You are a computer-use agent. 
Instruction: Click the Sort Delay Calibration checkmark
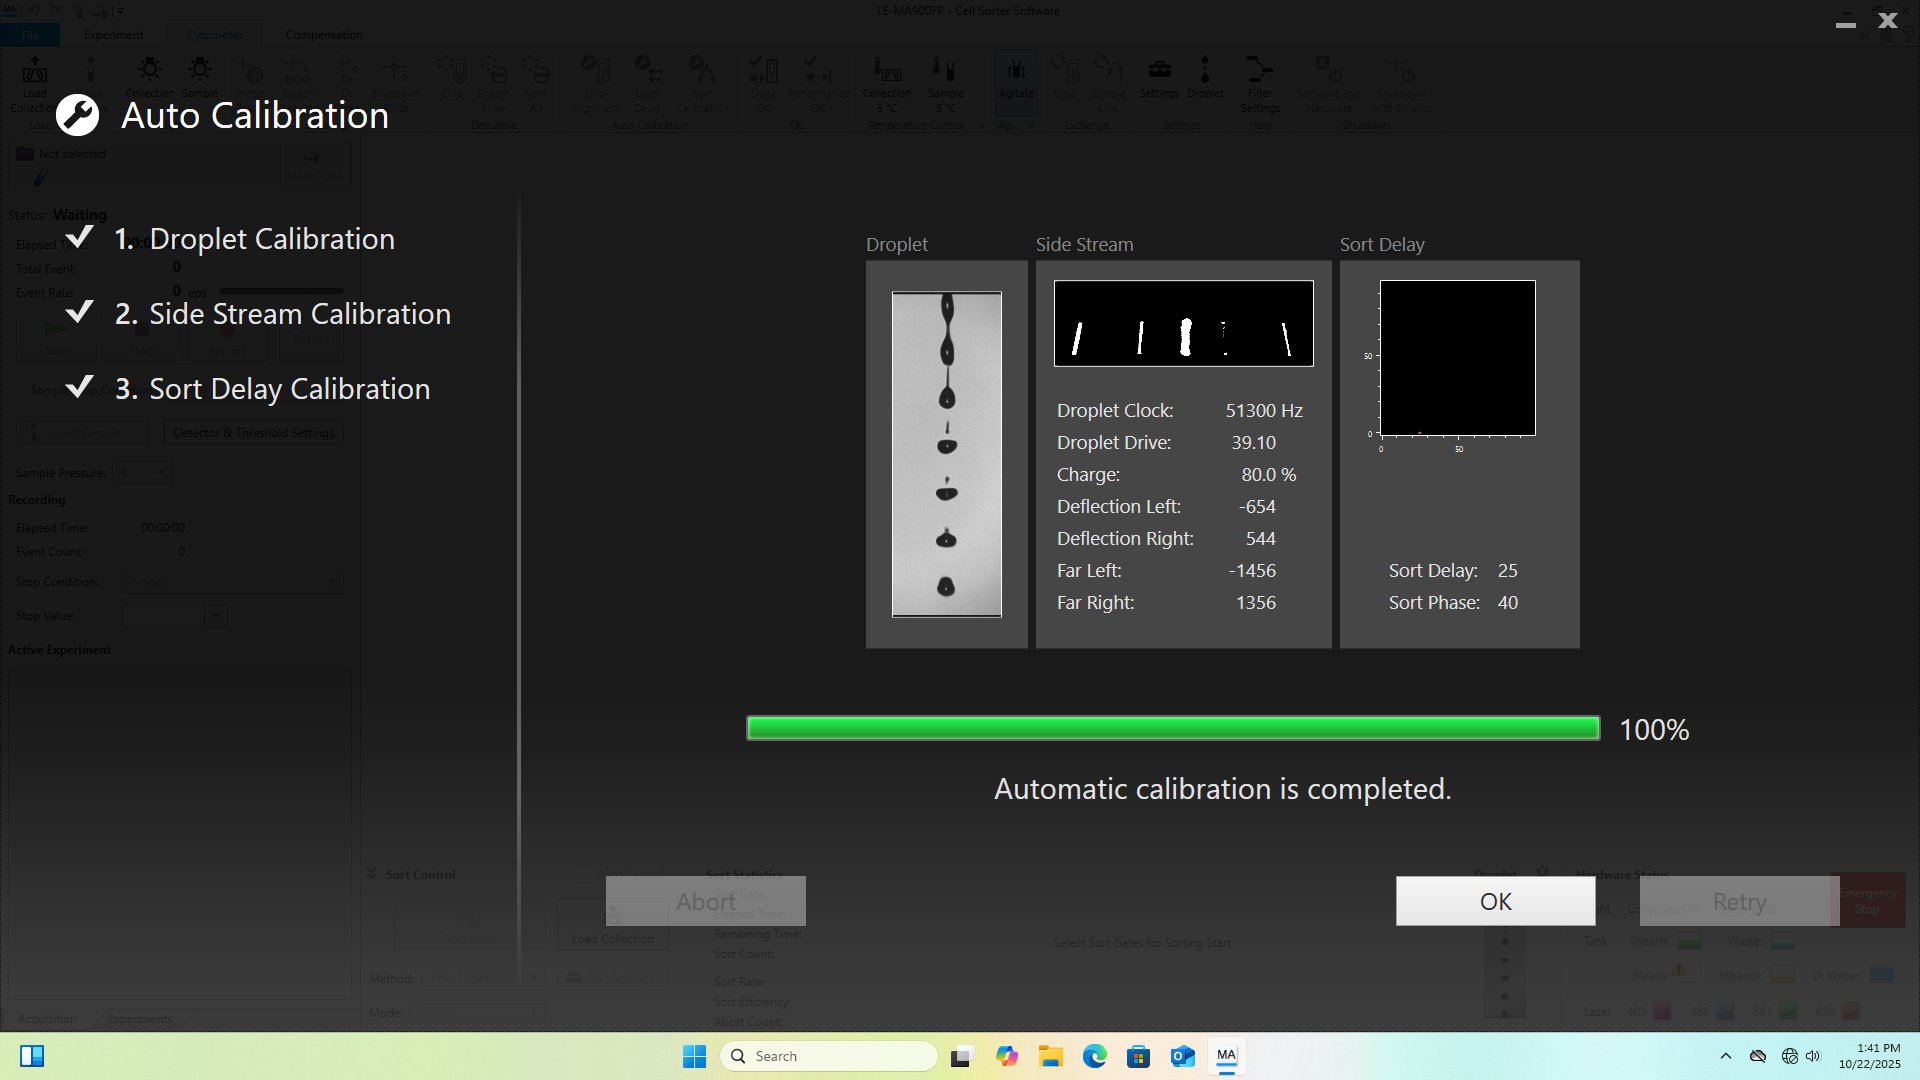coord(79,388)
